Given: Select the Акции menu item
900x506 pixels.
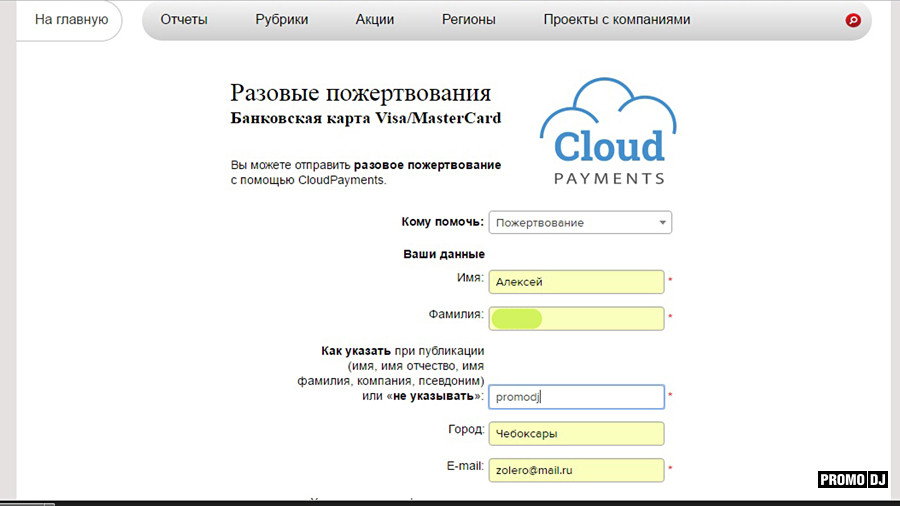Looking at the screenshot, I should [375, 20].
